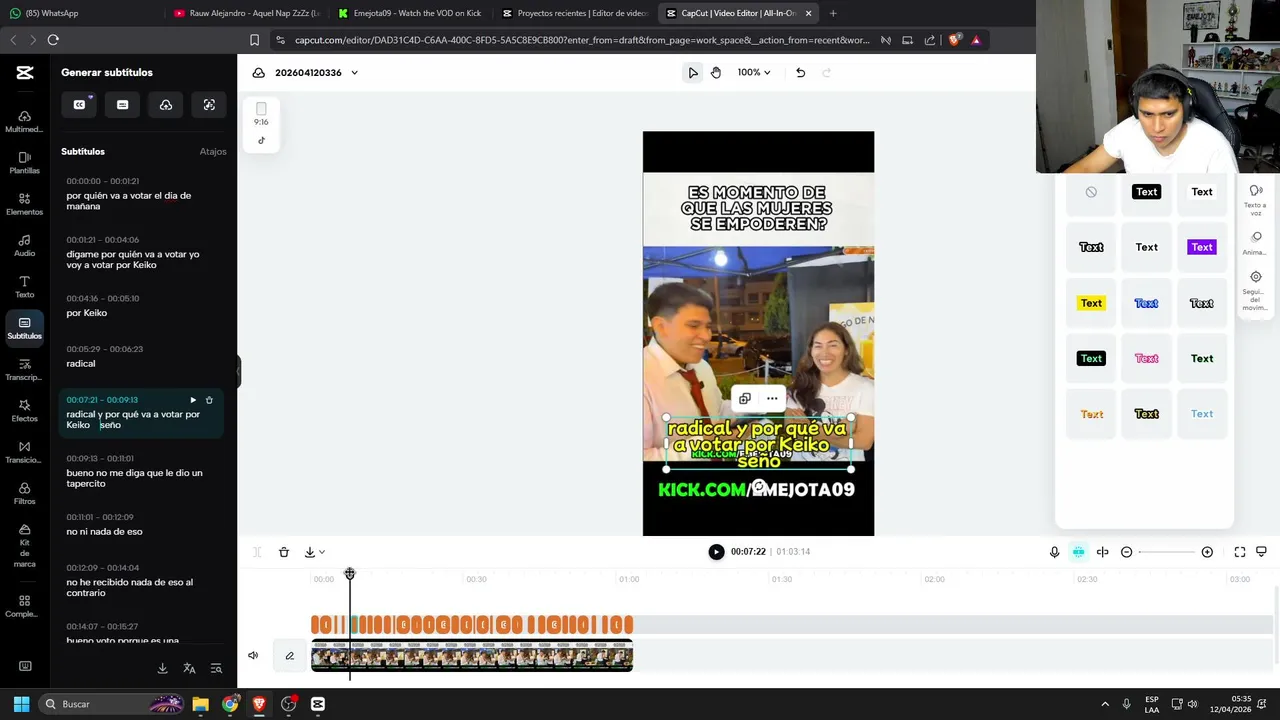Image resolution: width=1280 pixels, height=720 pixels.
Task: Open keyboard shortcuts icon at sidebar bottom
Action: tap(25, 666)
